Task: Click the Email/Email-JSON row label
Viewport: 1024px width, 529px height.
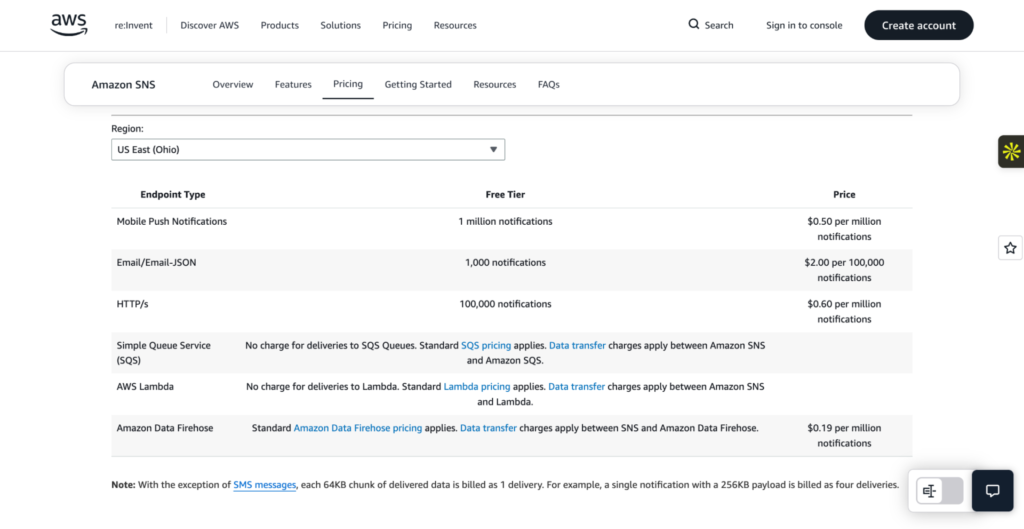Action: 156,263
